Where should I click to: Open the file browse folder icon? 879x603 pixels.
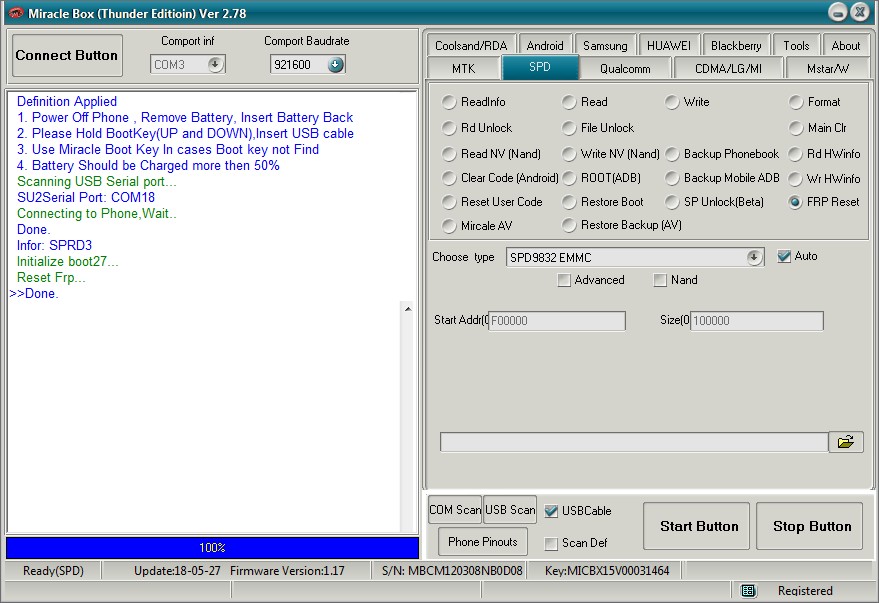click(x=845, y=442)
